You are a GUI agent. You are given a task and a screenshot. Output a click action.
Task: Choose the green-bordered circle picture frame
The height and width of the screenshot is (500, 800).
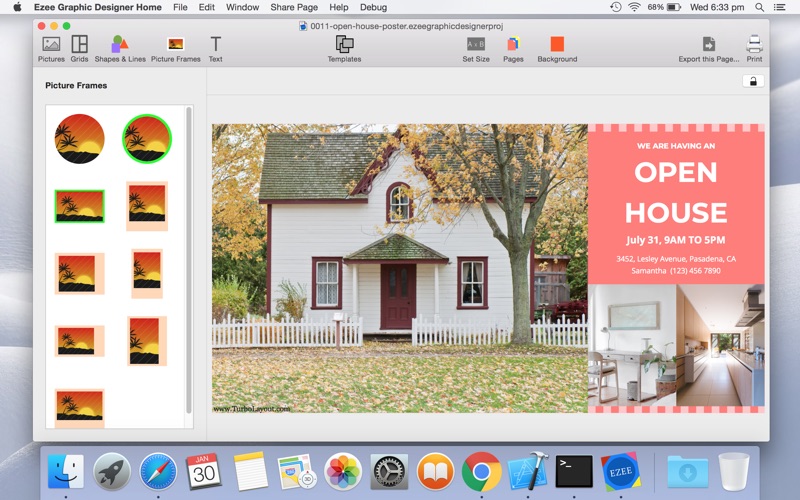(x=147, y=139)
